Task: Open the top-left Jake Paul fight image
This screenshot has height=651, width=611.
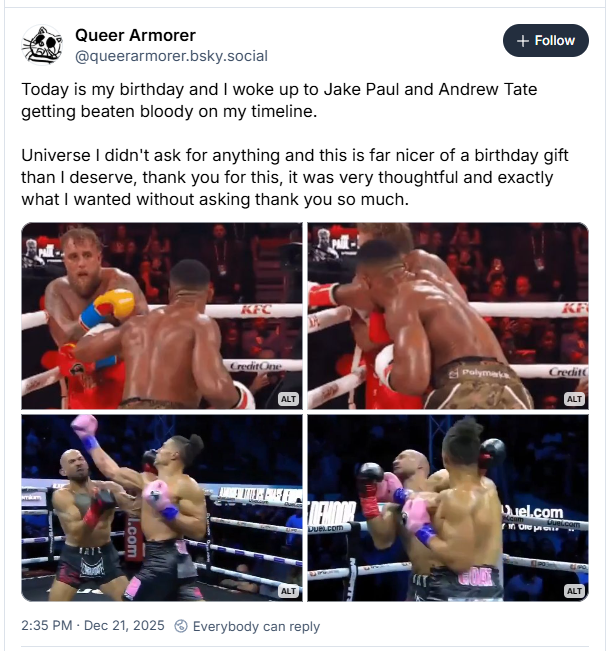Action: pos(162,316)
